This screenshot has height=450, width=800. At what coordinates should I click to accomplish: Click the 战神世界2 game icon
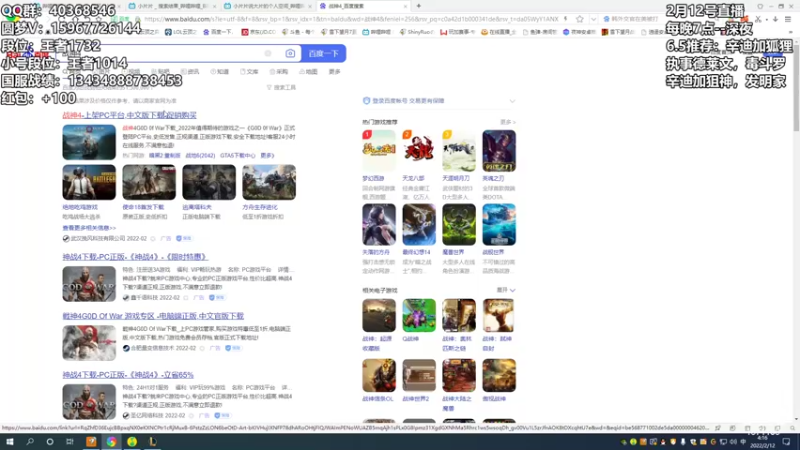click(419, 376)
